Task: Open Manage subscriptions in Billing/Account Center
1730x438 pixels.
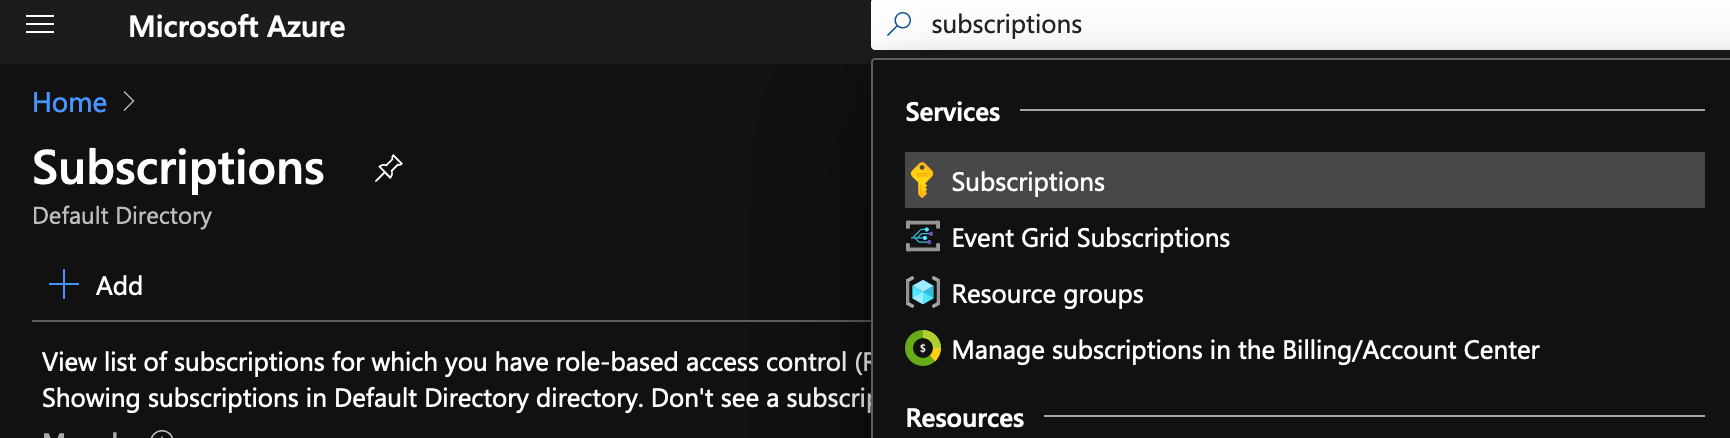Action: click(x=1245, y=350)
